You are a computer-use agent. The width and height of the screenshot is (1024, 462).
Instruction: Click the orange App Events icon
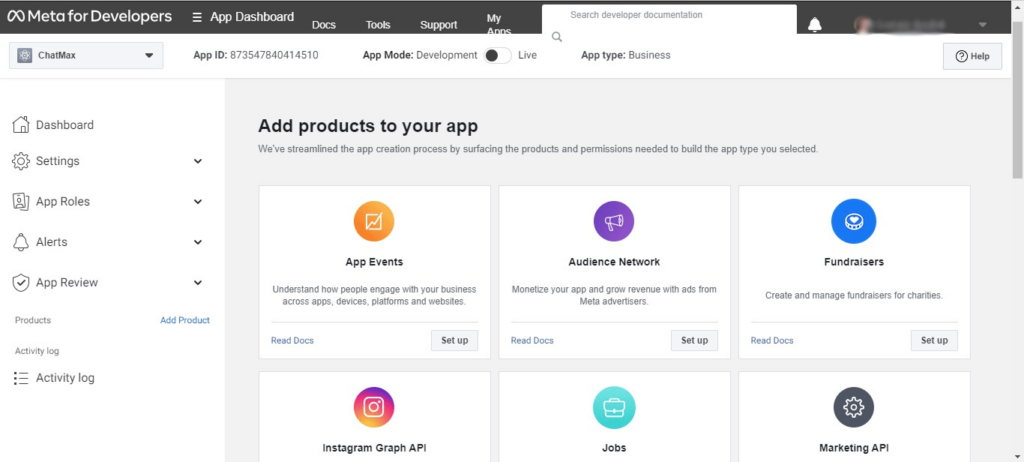point(374,221)
